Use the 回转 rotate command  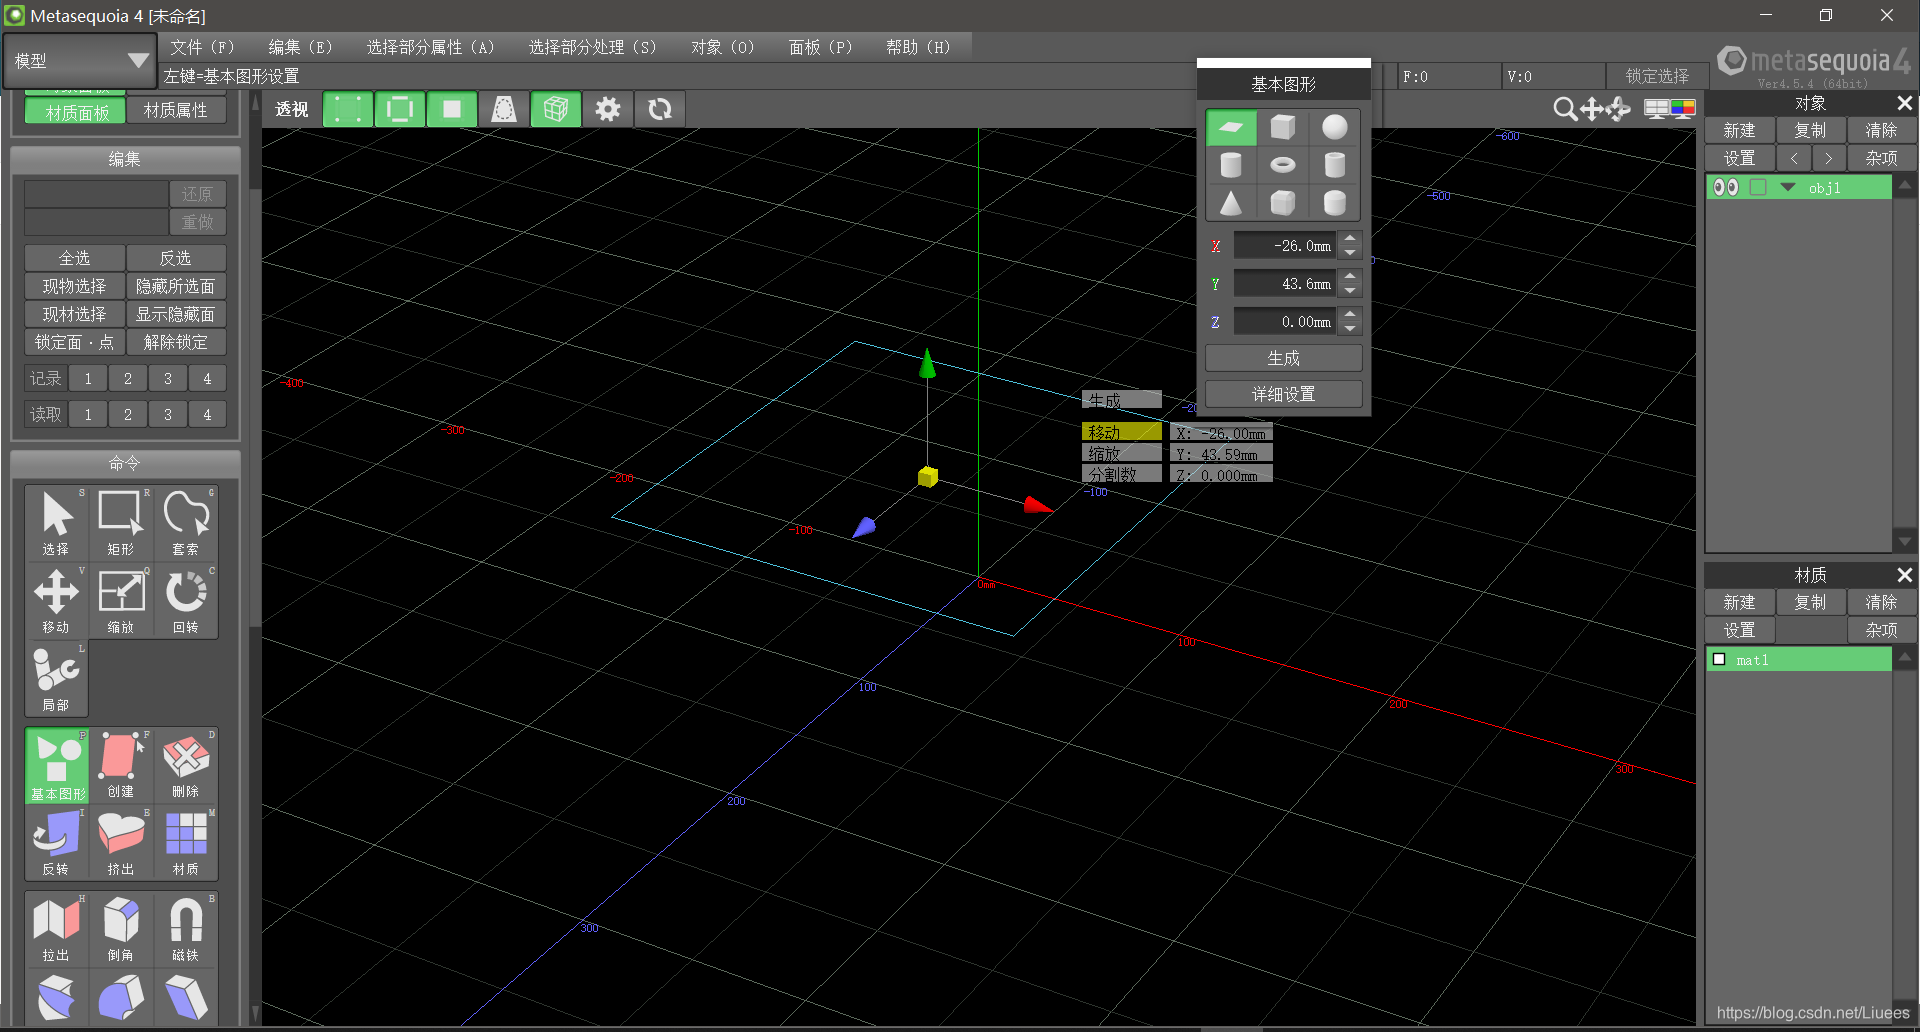click(x=186, y=601)
